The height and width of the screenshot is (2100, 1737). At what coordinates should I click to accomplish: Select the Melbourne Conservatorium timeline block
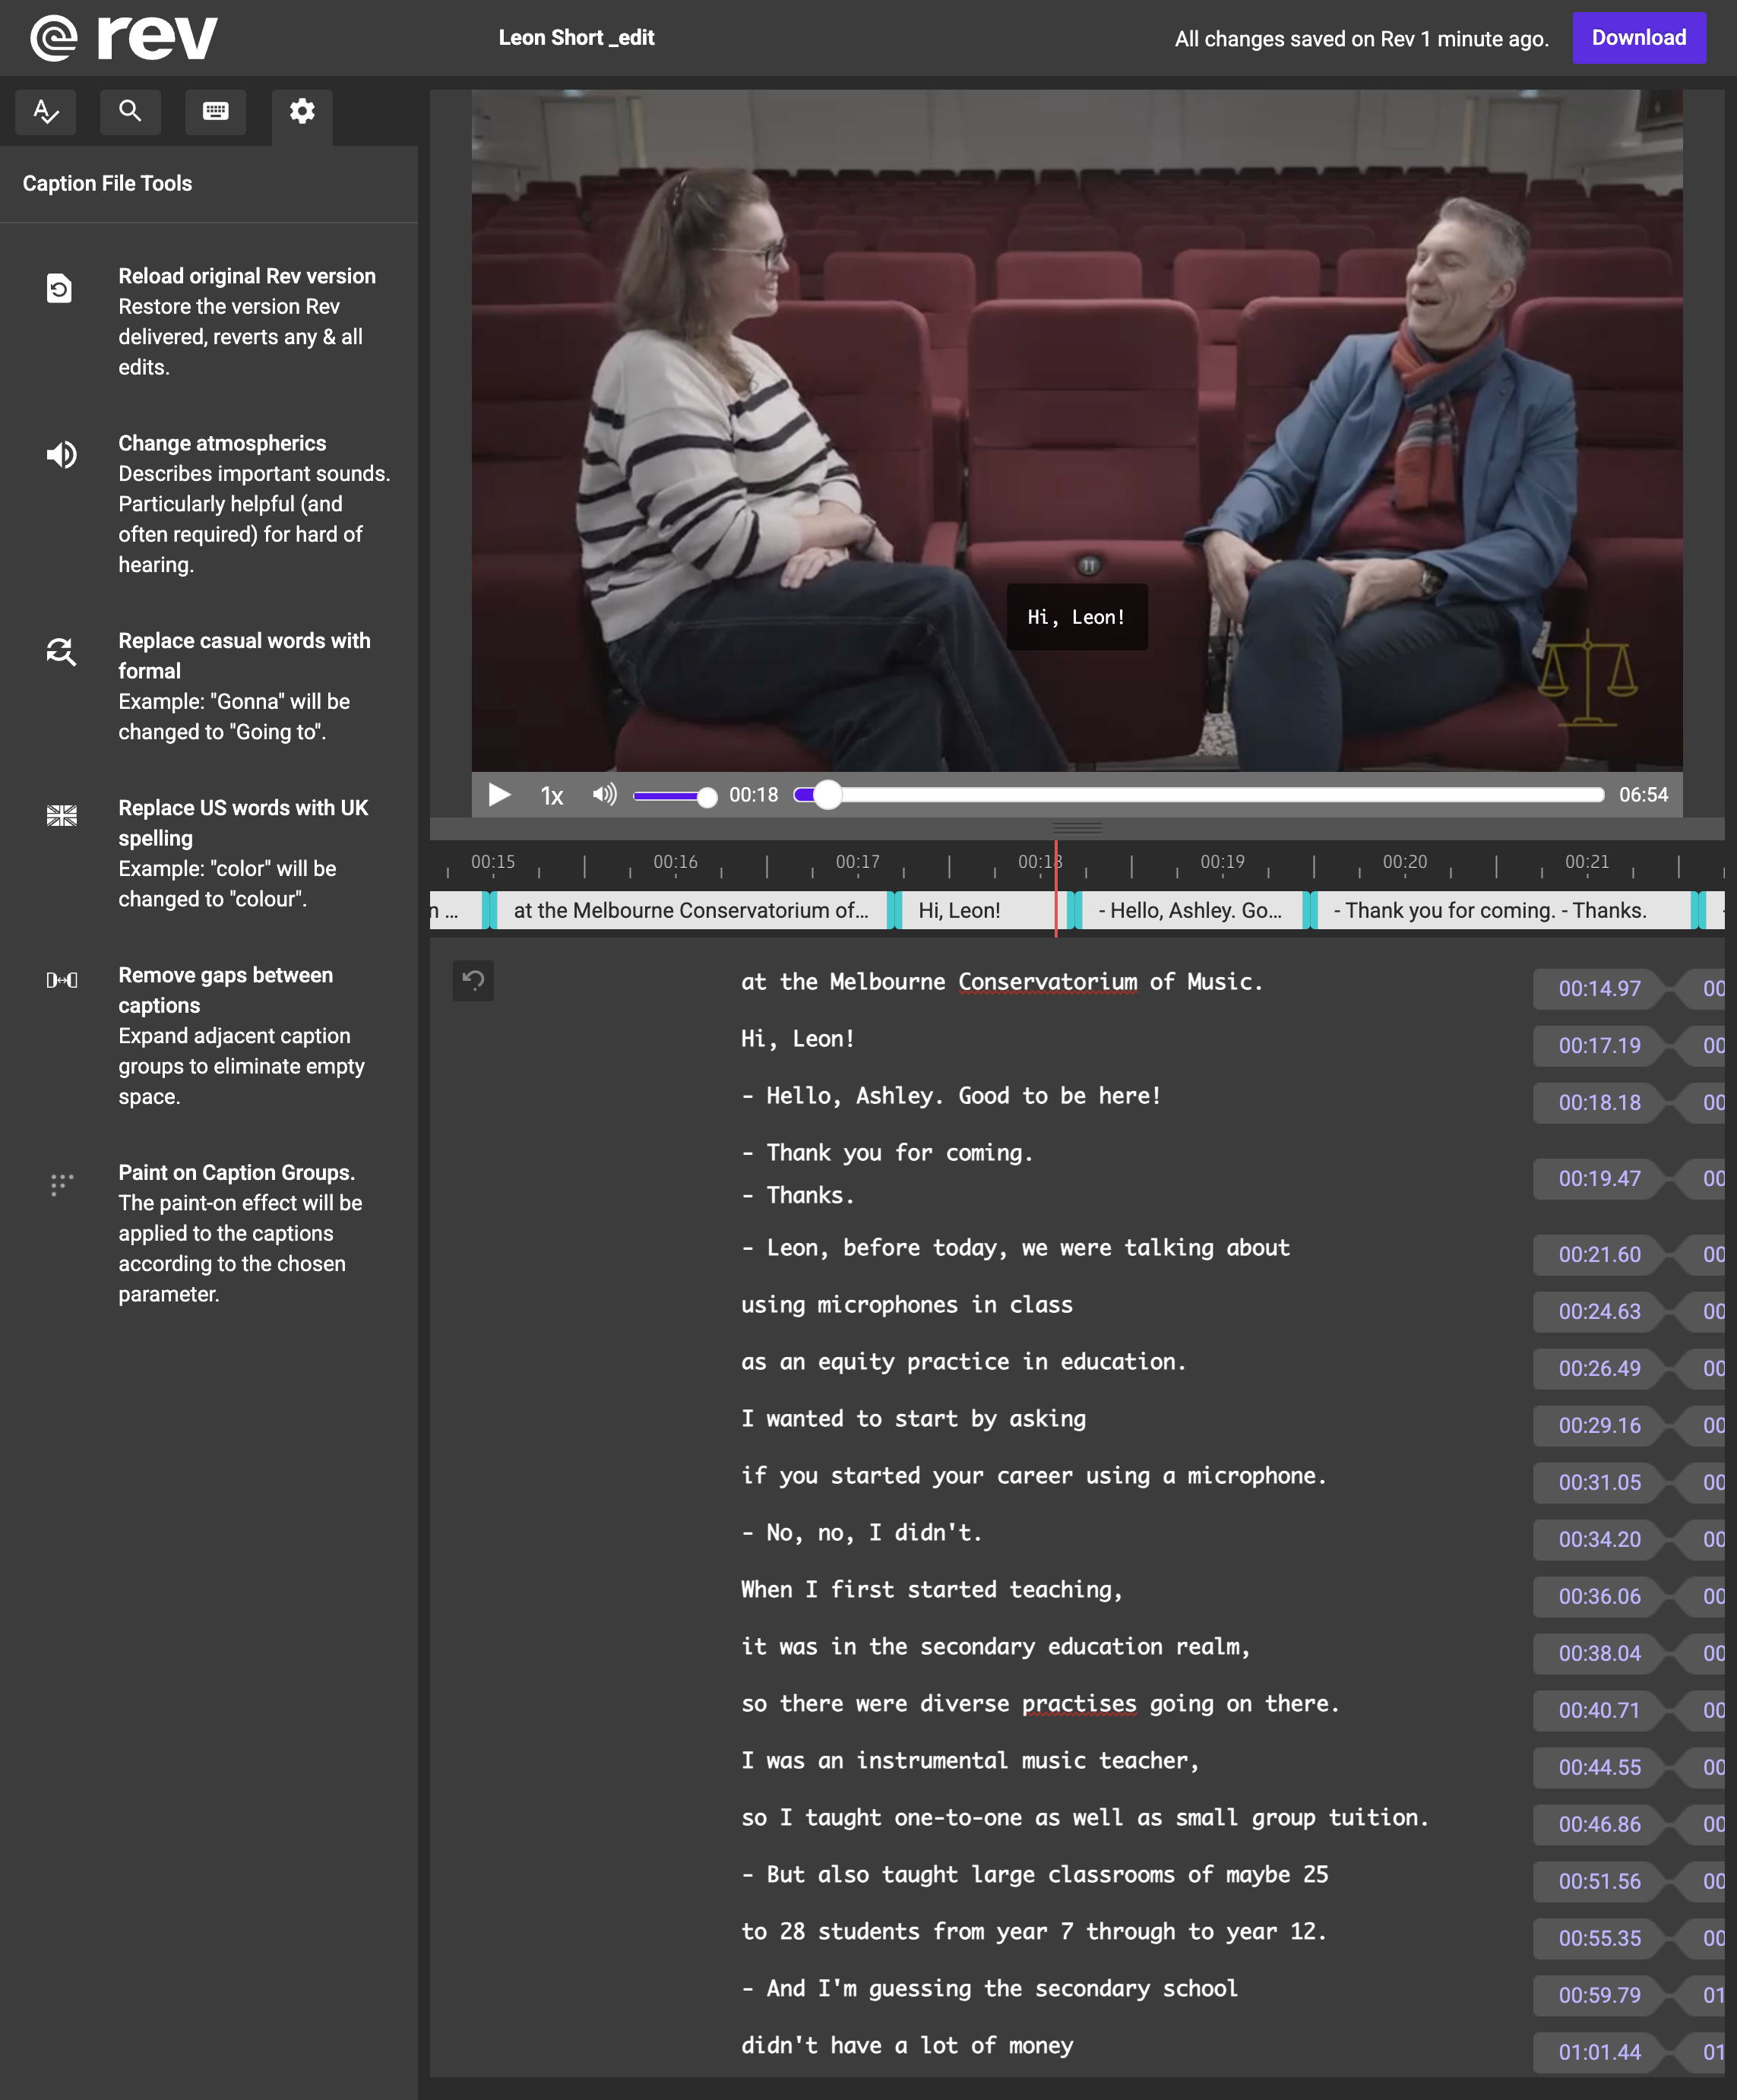coord(691,910)
